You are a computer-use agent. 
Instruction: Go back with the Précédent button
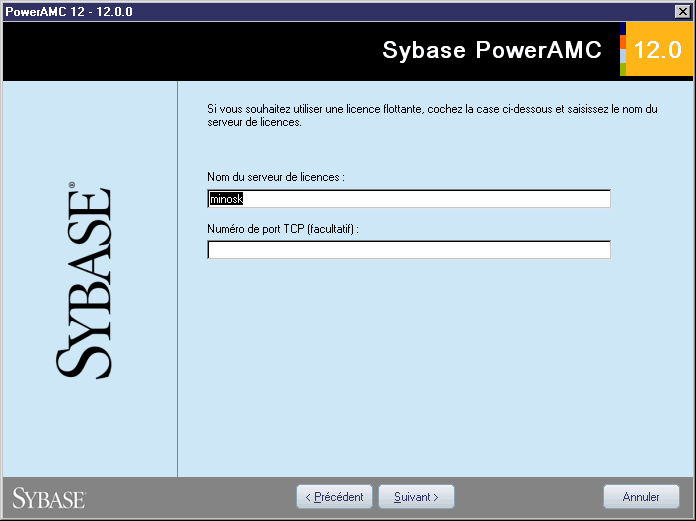coord(334,497)
